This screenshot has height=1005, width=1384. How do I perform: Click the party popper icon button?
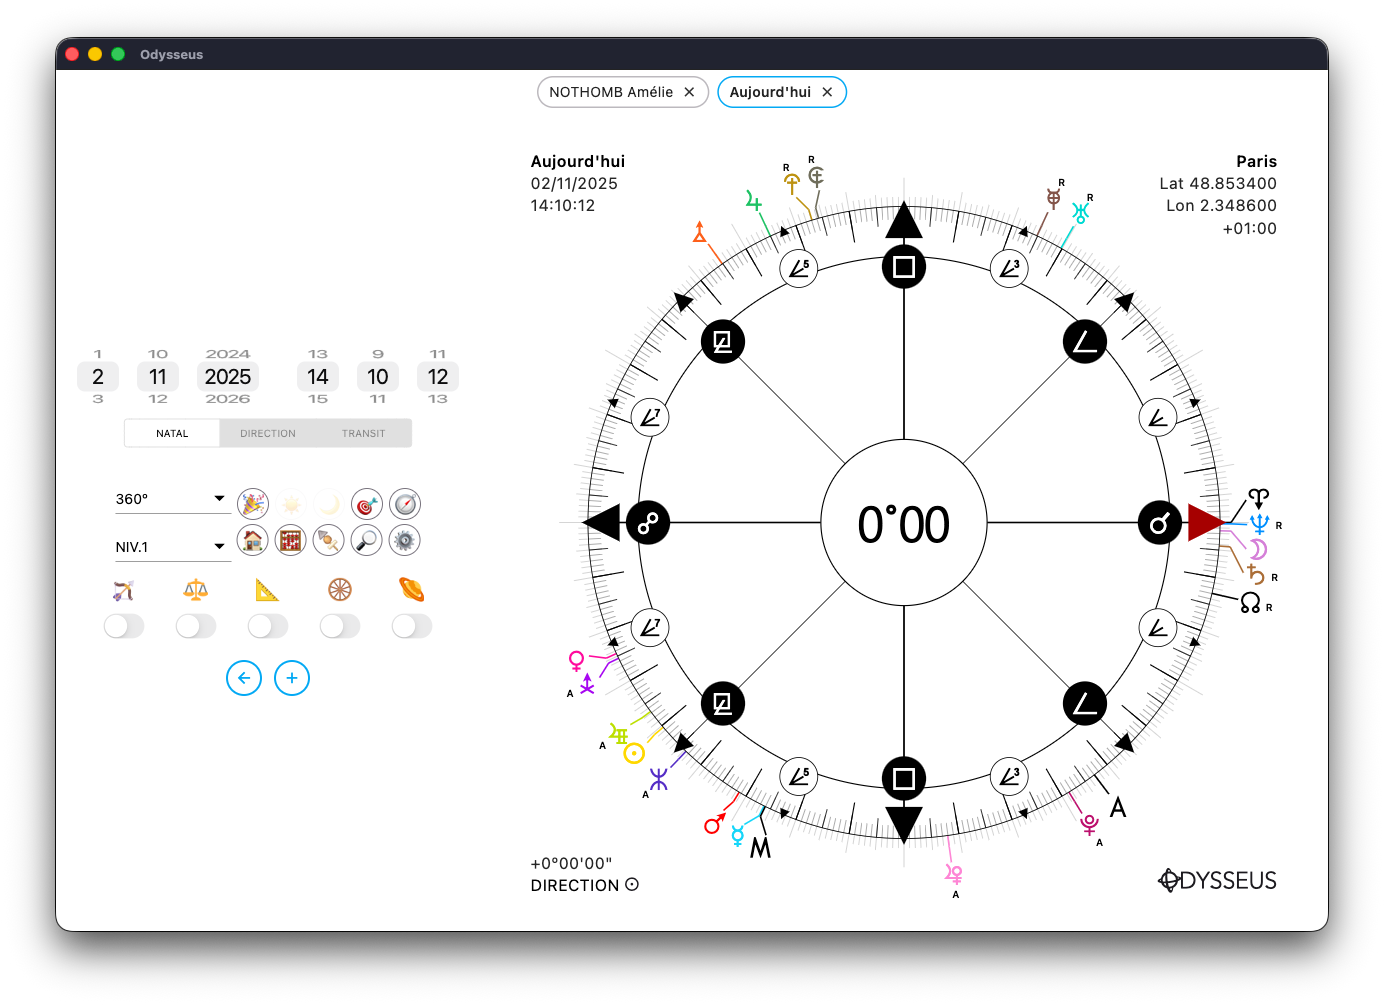pos(253,504)
